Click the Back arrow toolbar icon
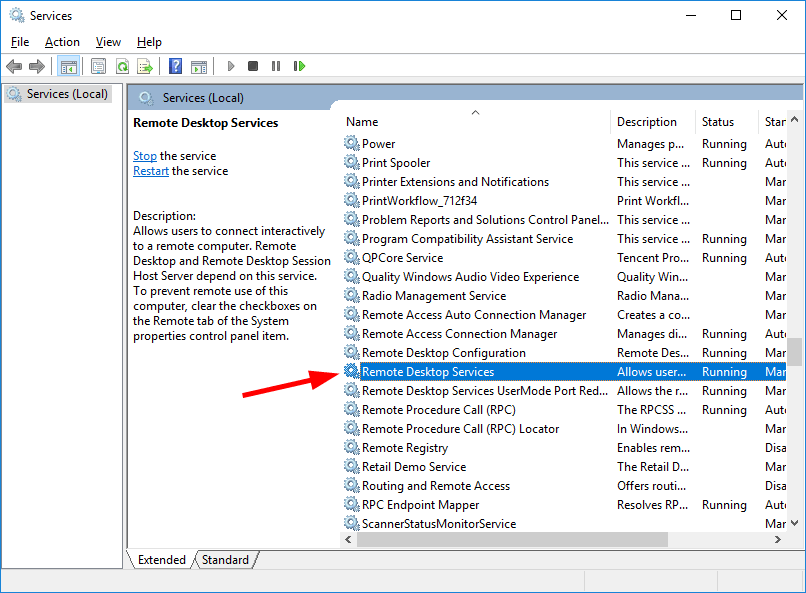Viewport: 806px width, 593px height. (14, 66)
